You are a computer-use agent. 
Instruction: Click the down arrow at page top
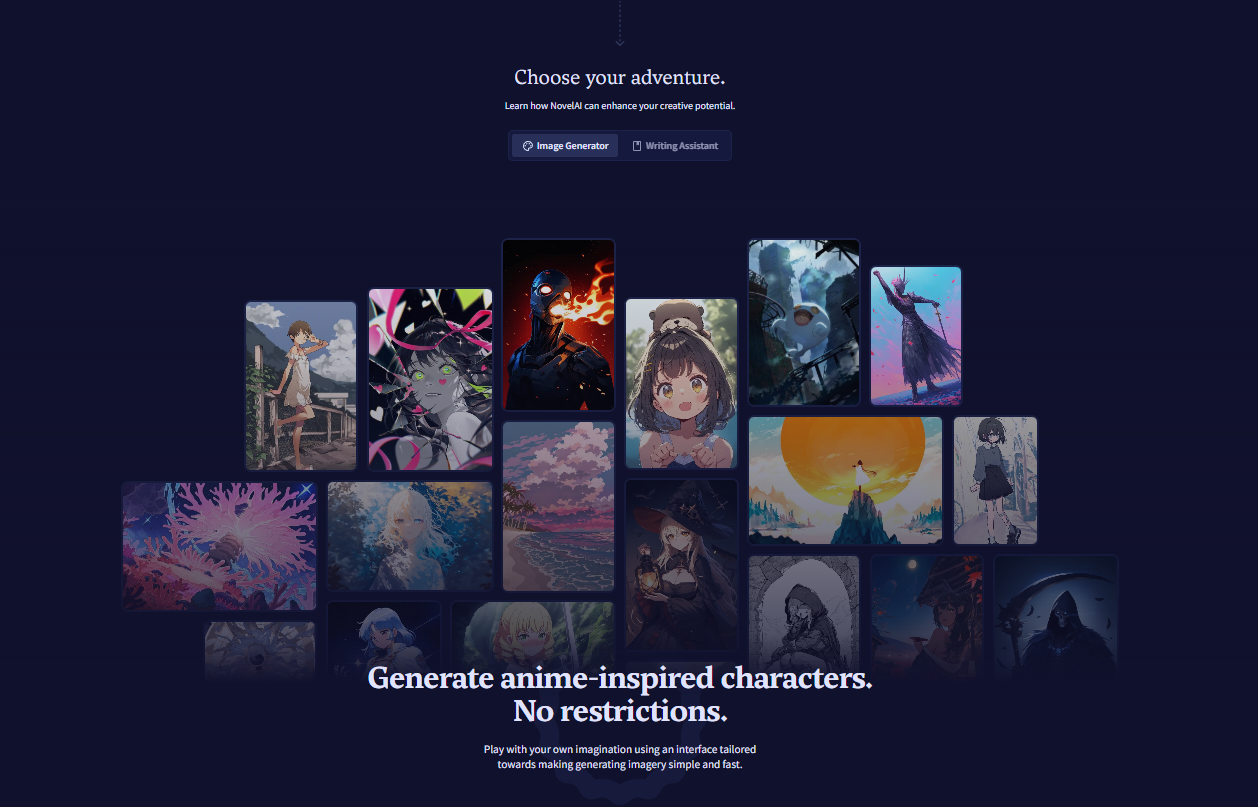(620, 42)
